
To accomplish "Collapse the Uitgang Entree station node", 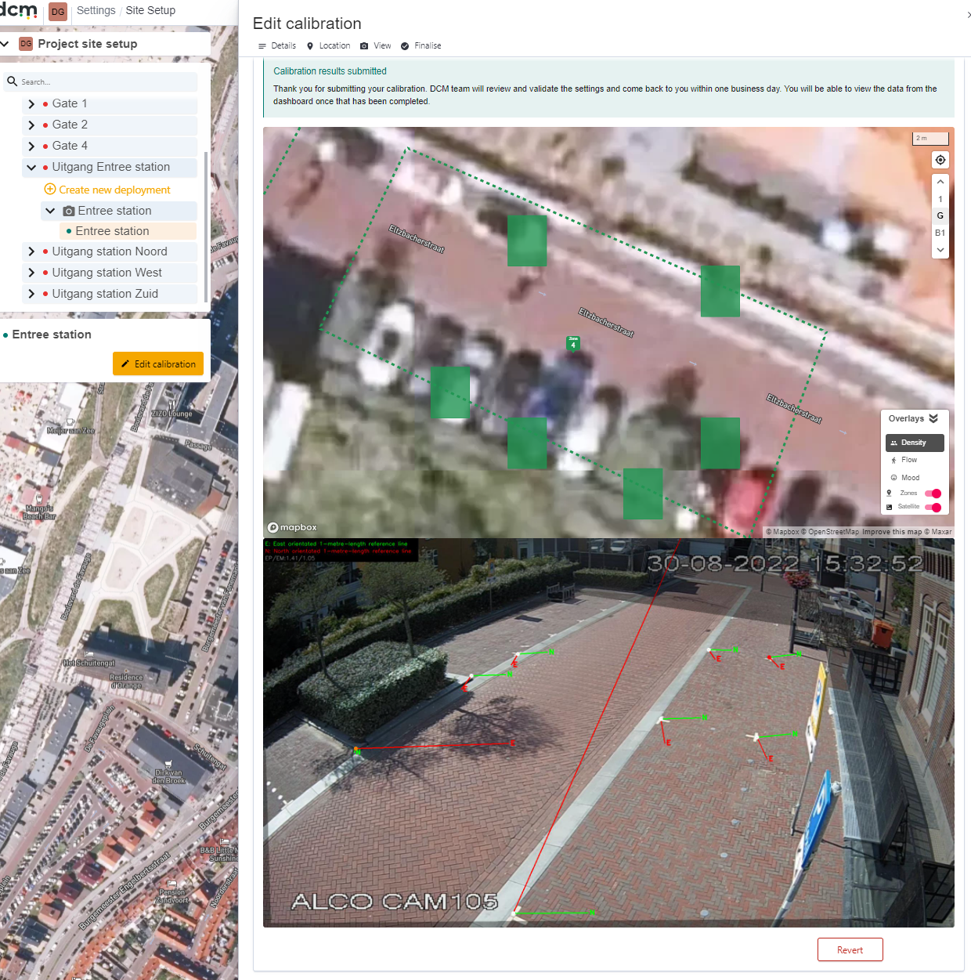I will tap(31, 167).
